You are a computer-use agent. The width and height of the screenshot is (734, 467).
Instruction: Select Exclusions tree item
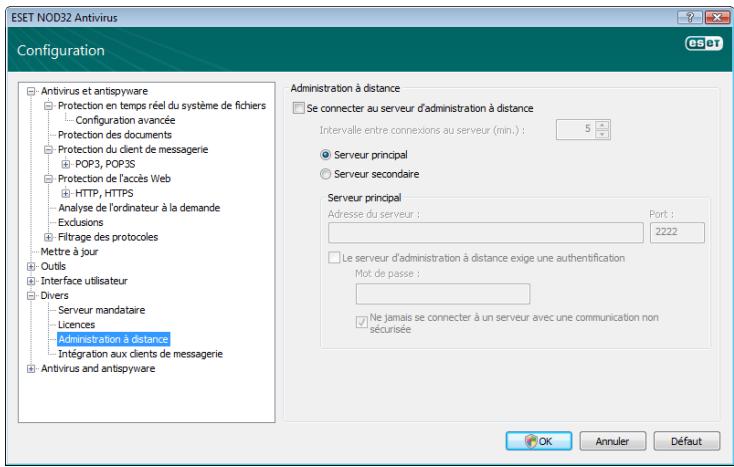(81, 222)
